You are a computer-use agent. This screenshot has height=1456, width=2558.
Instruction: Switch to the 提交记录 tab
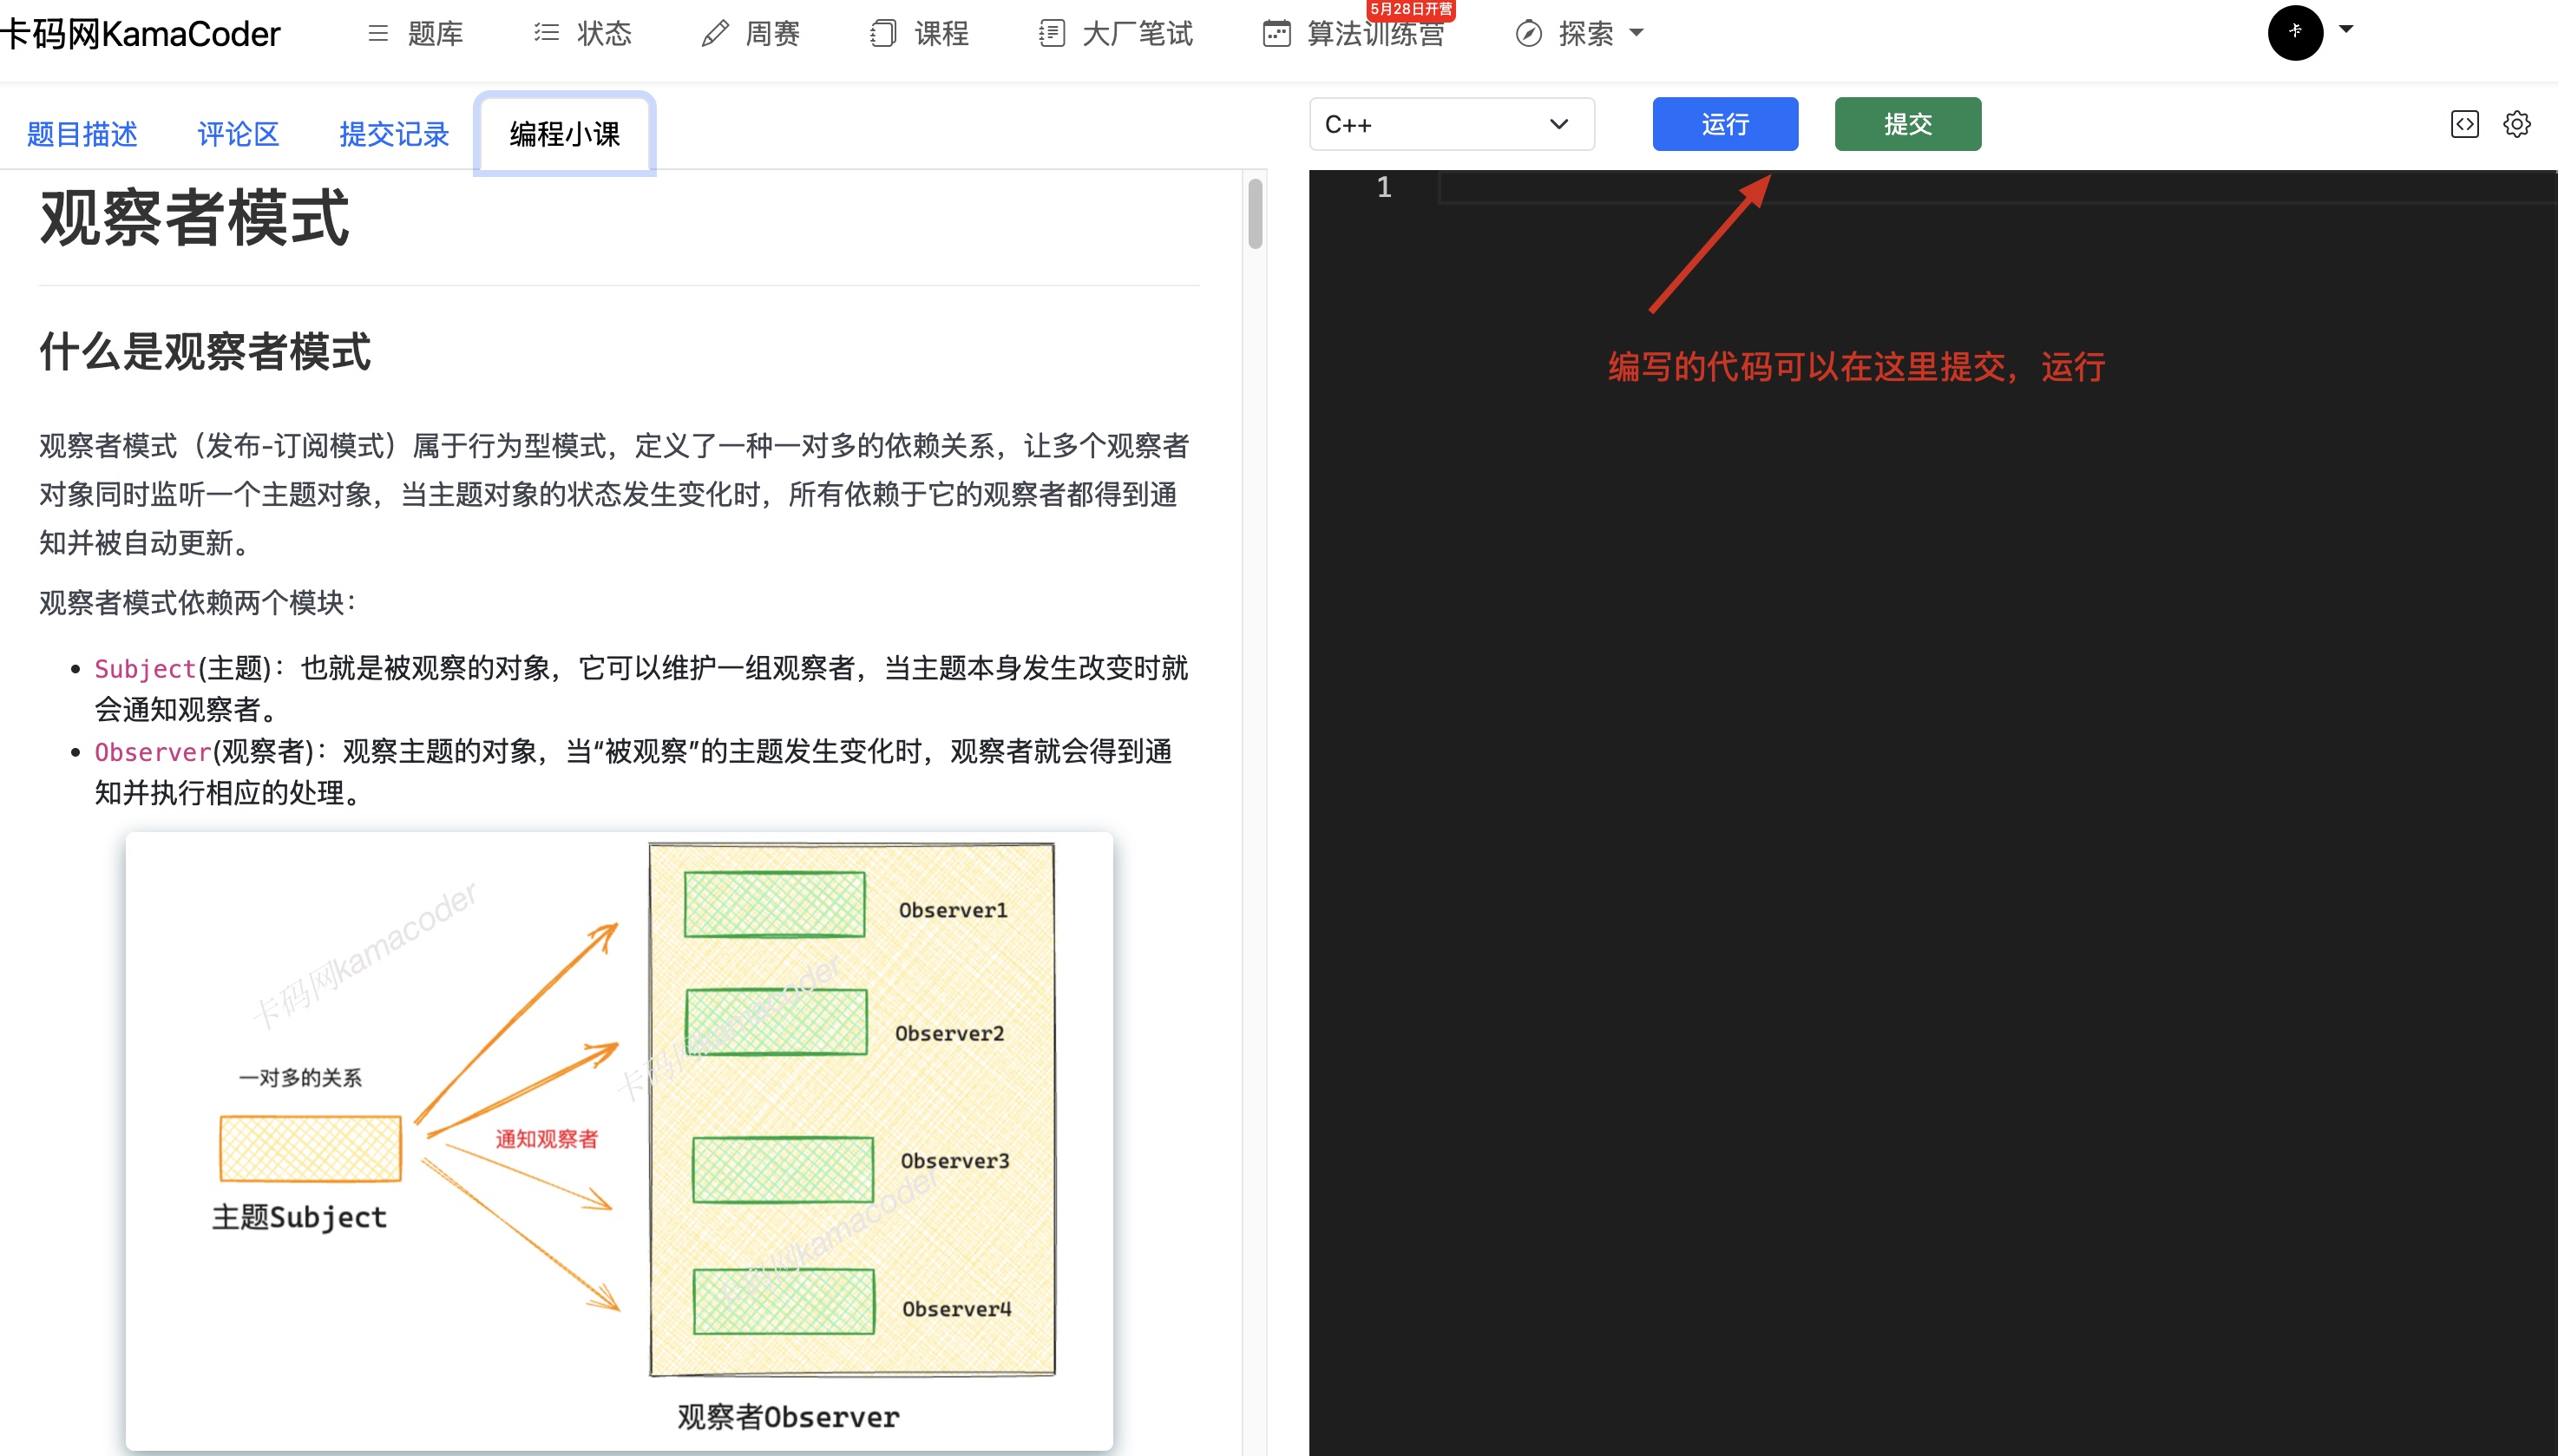(x=394, y=134)
